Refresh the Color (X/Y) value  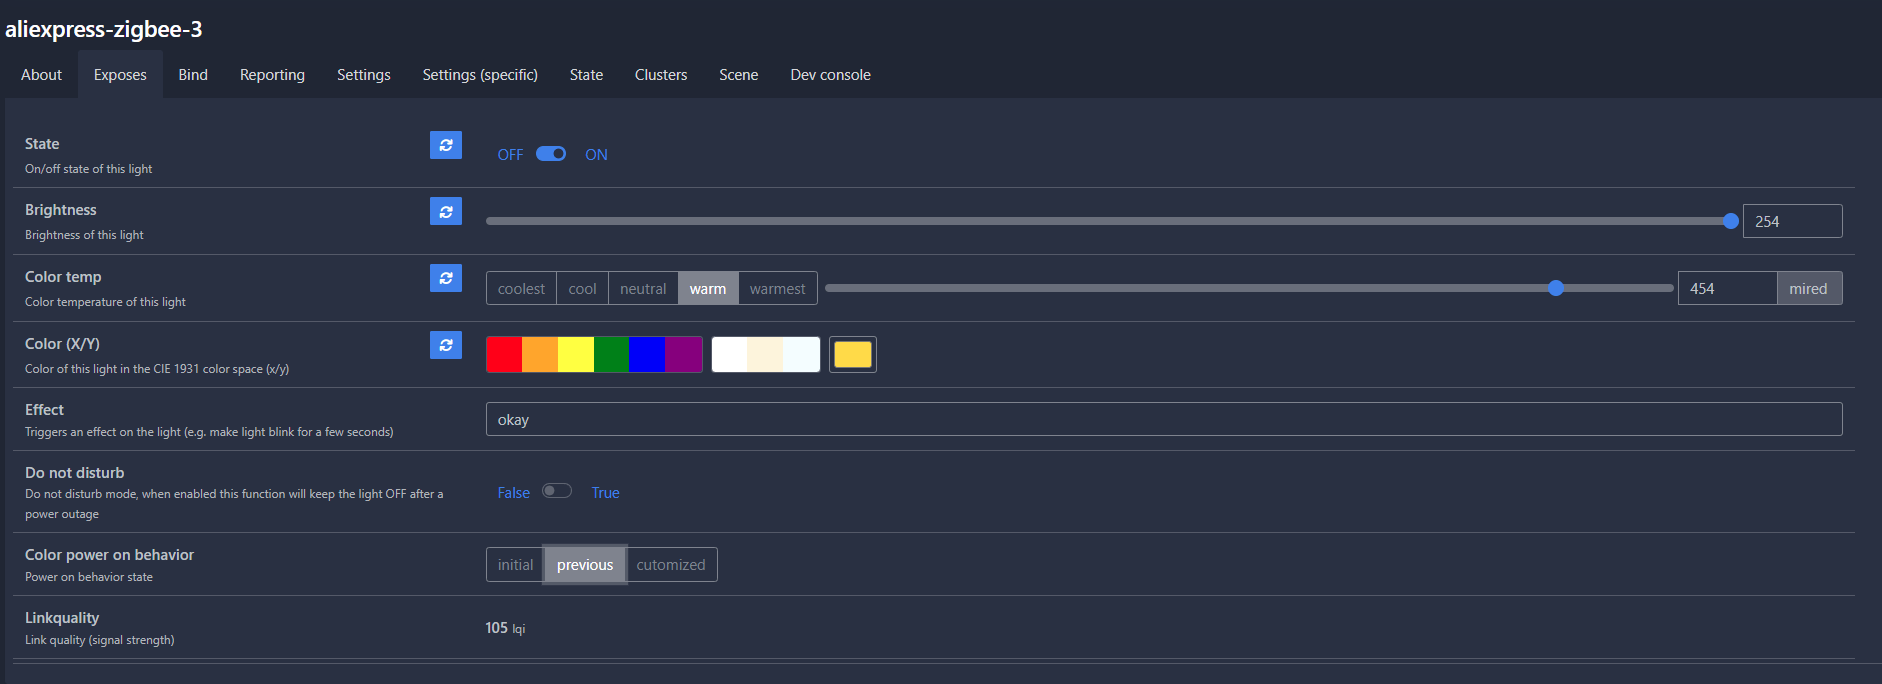point(446,345)
